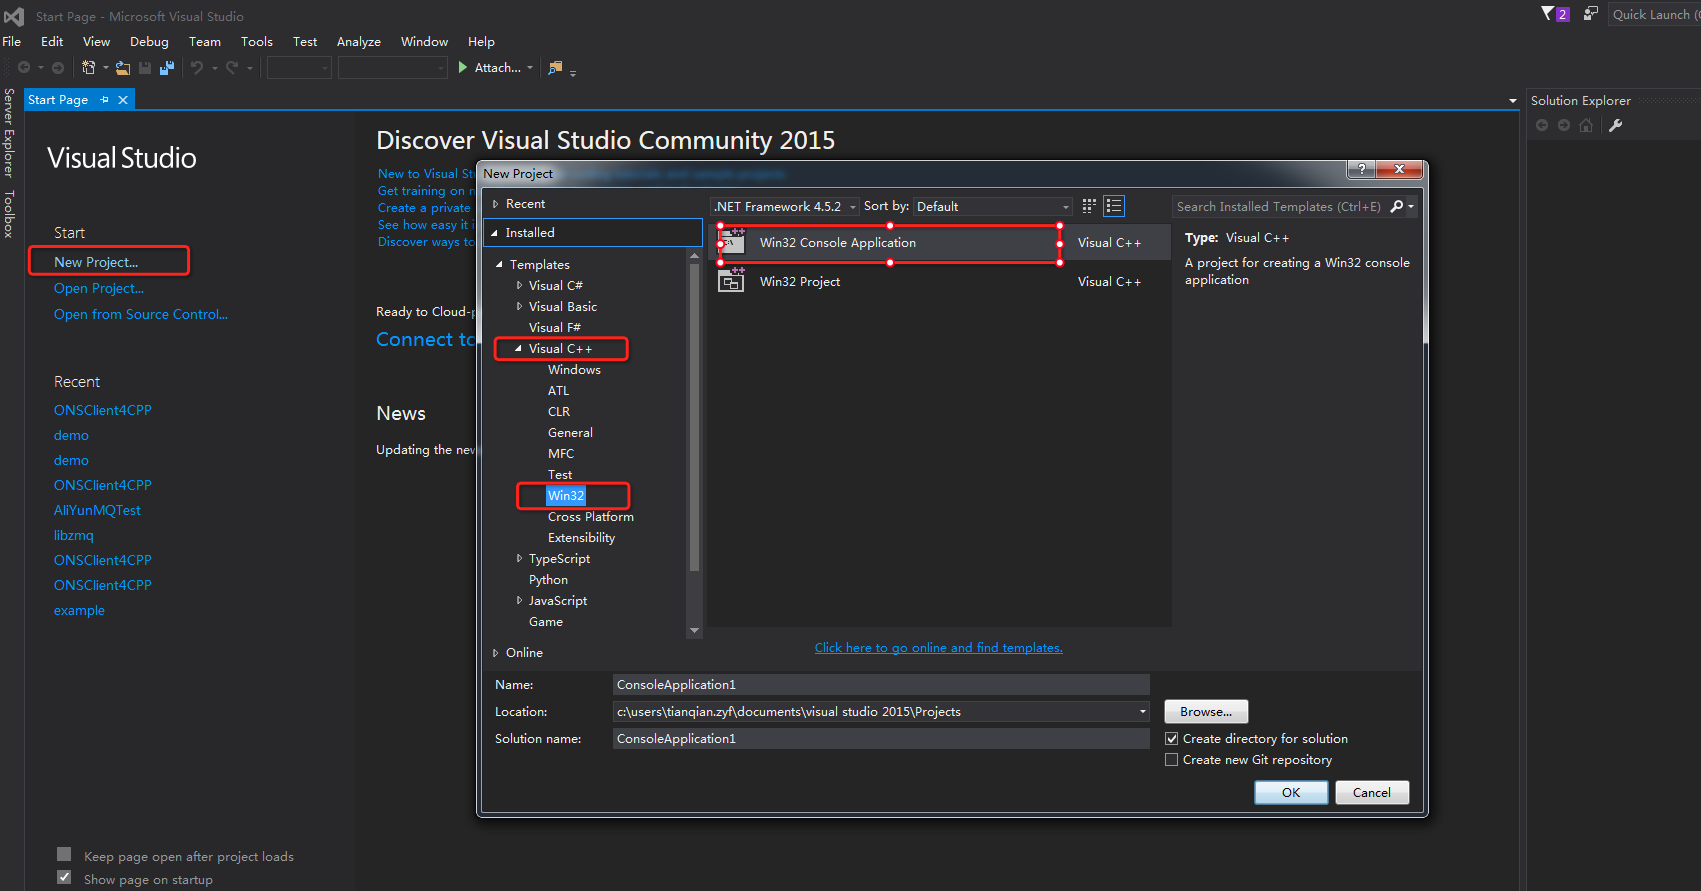1701x891 pixels.
Task: Click the Win32 Console Application template icon
Action: (731, 242)
